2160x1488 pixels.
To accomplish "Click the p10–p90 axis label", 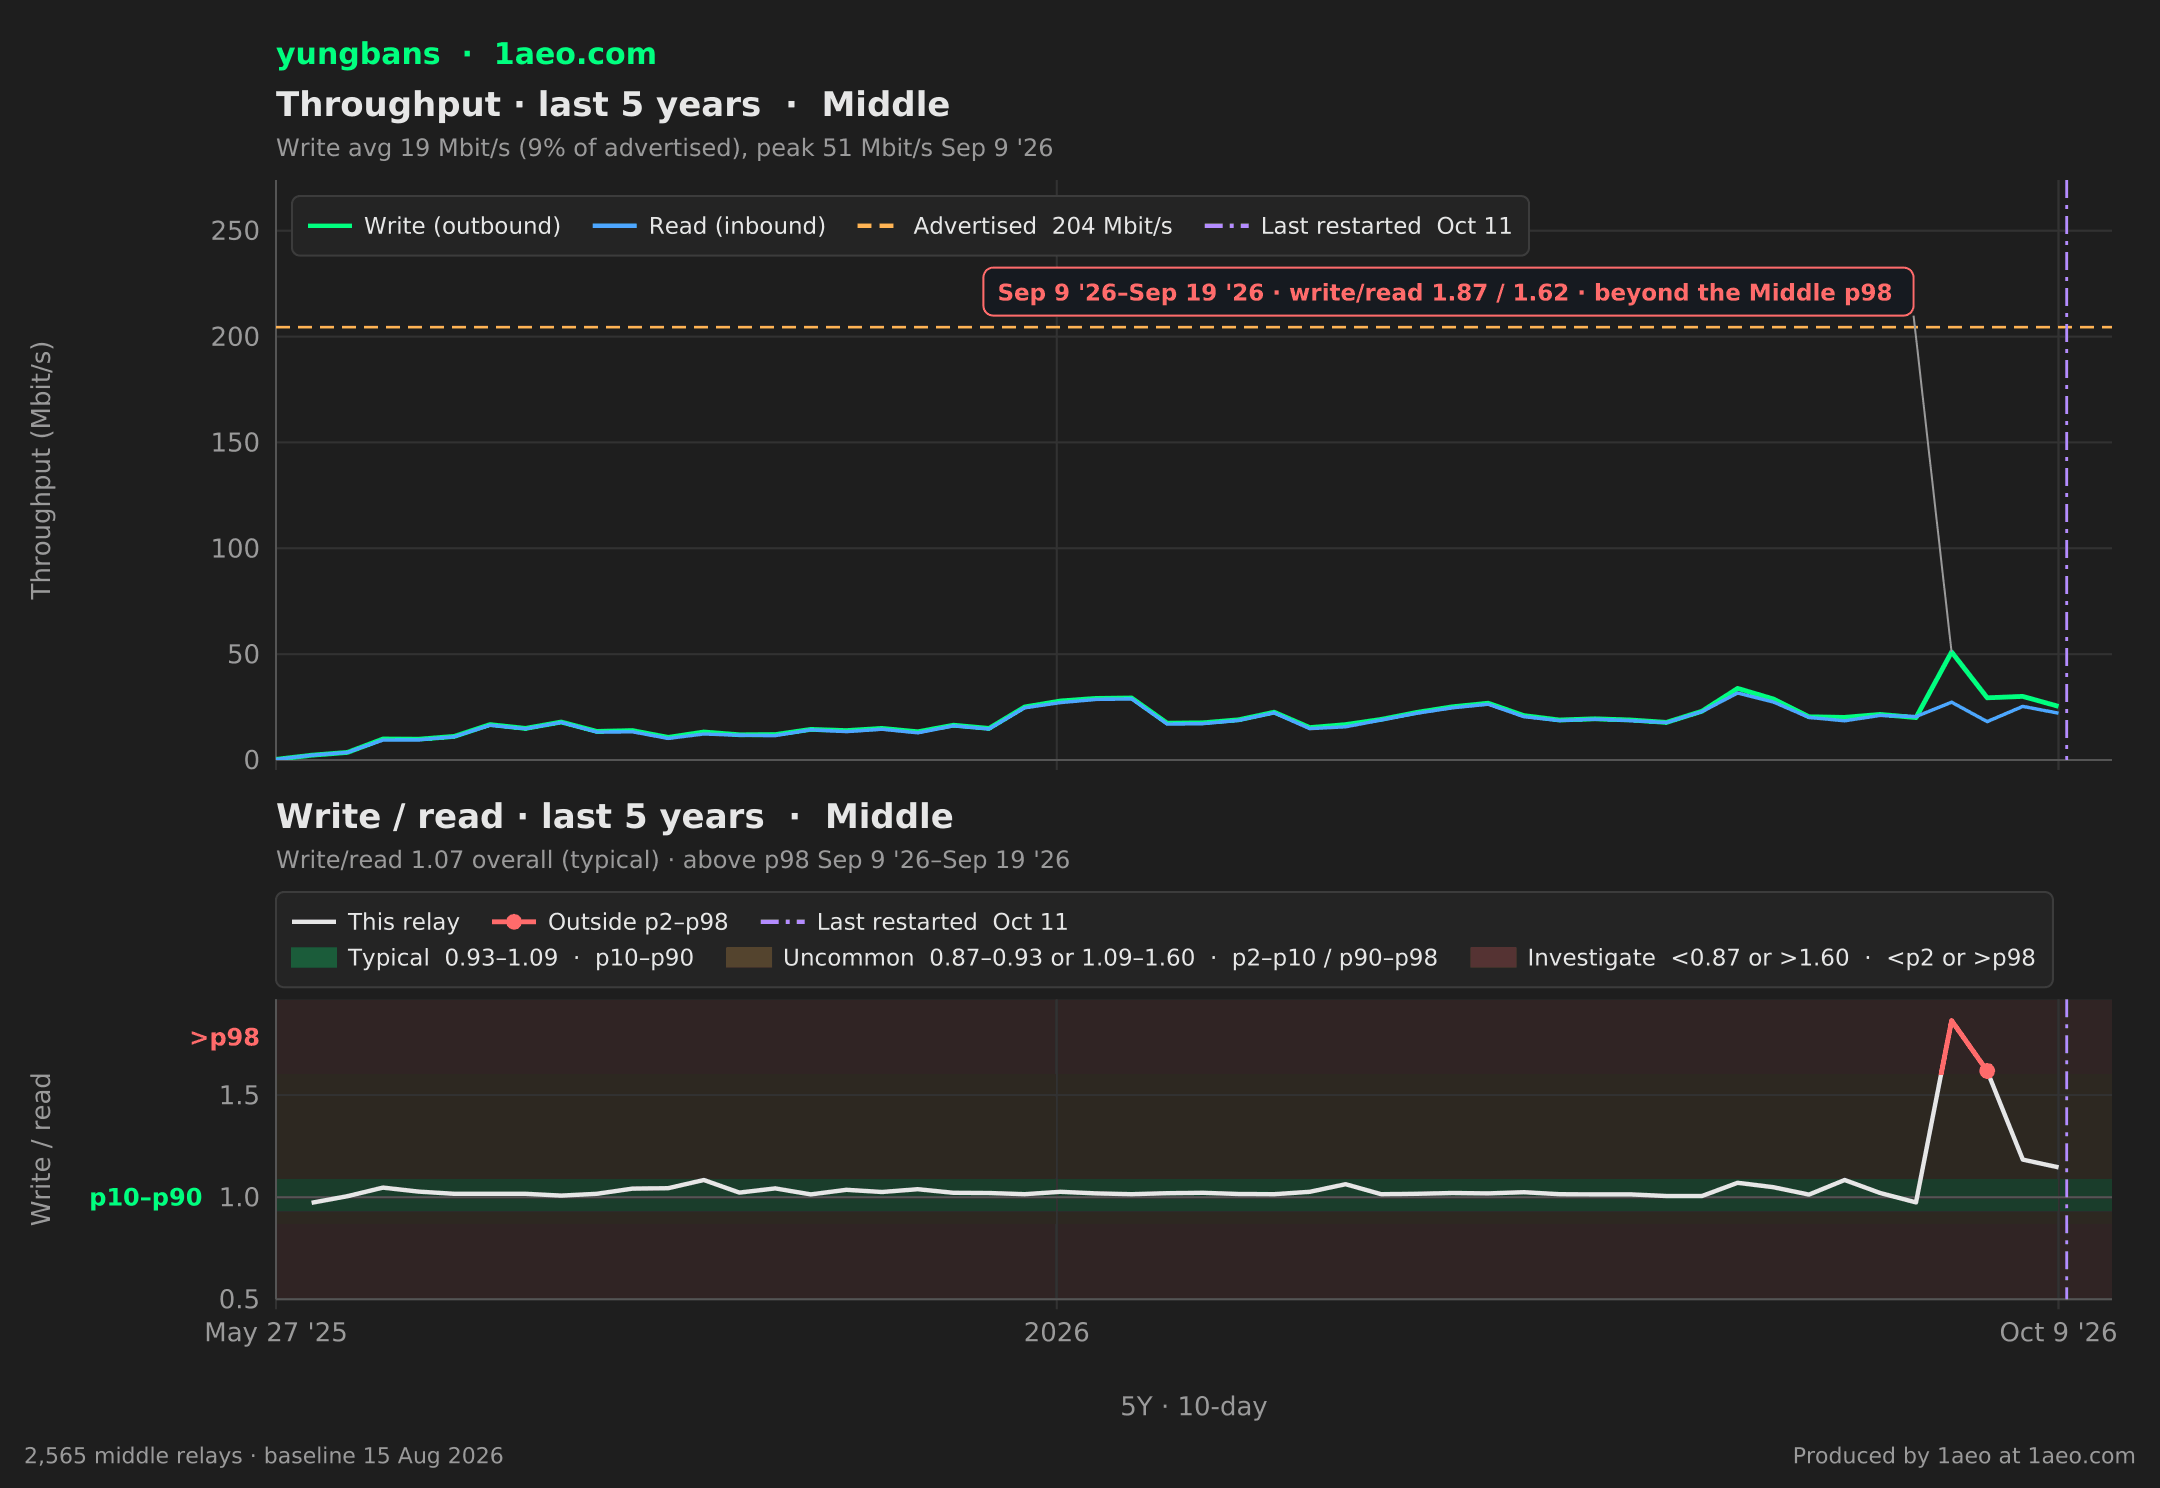I will 146,1197.
